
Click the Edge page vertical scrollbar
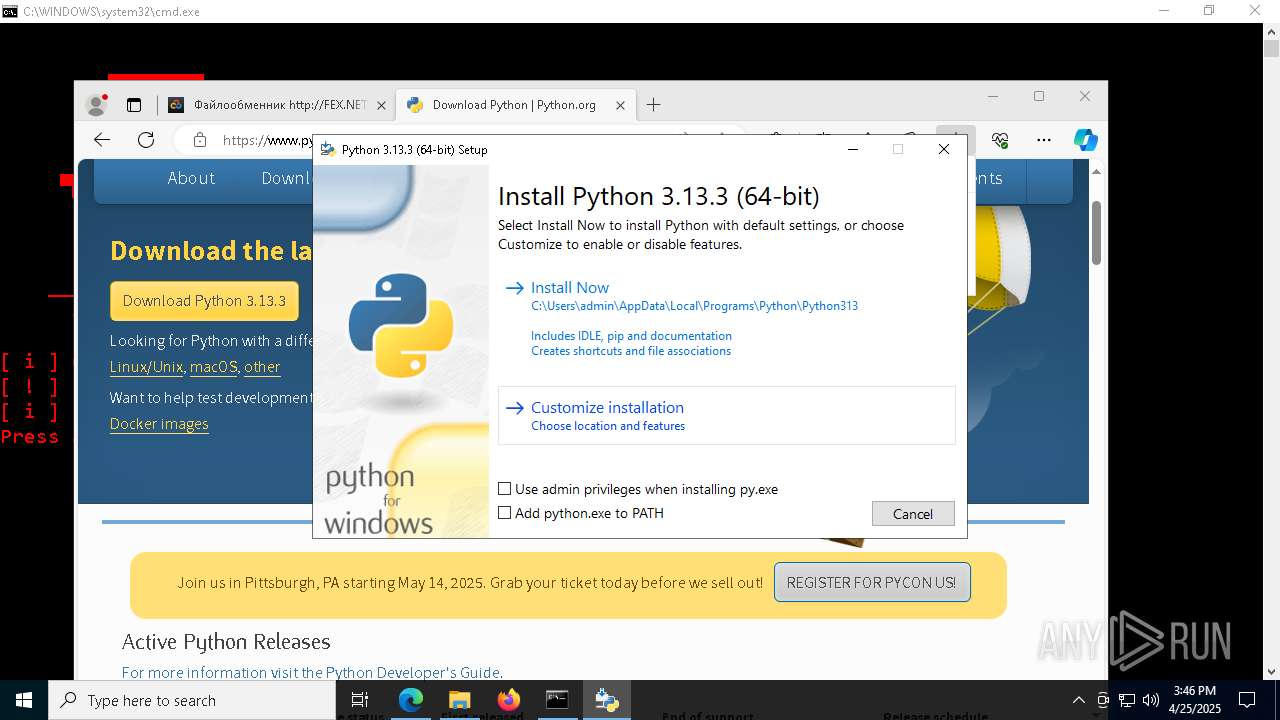1096,233
